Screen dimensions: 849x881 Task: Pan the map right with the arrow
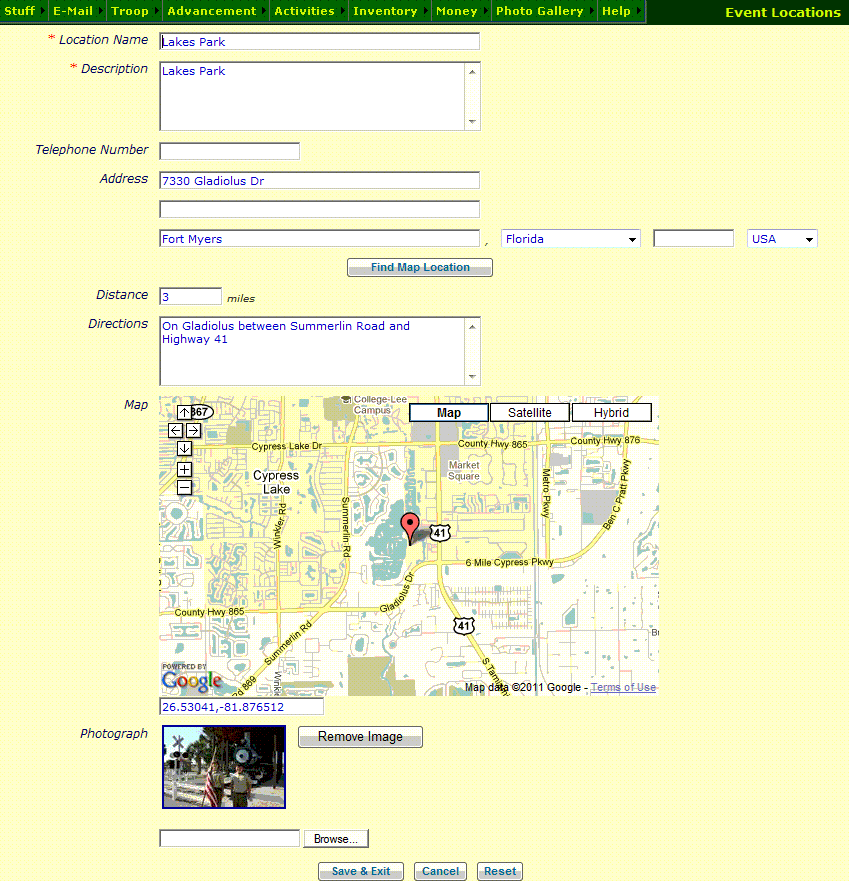coord(193,430)
